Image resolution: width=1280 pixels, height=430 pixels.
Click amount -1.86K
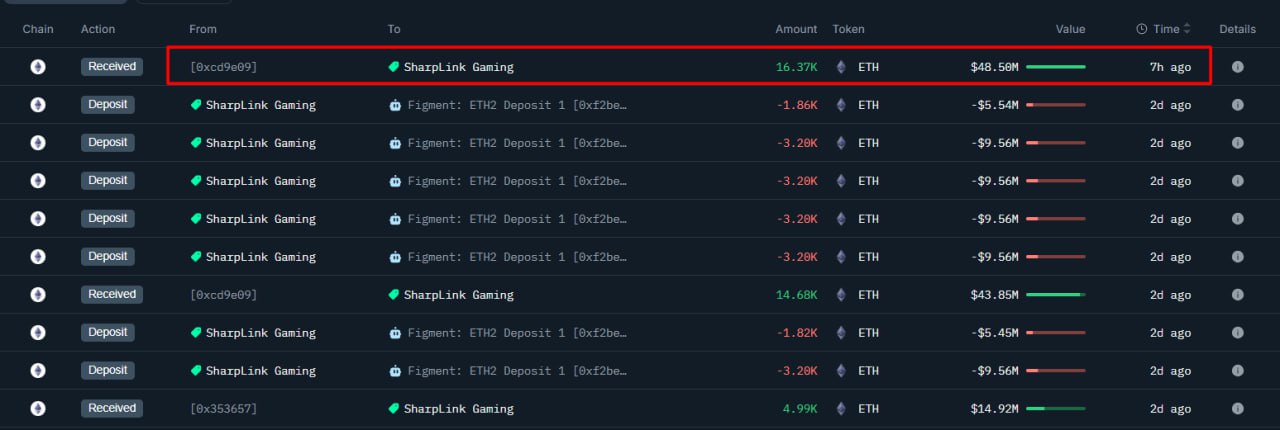point(797,105)
